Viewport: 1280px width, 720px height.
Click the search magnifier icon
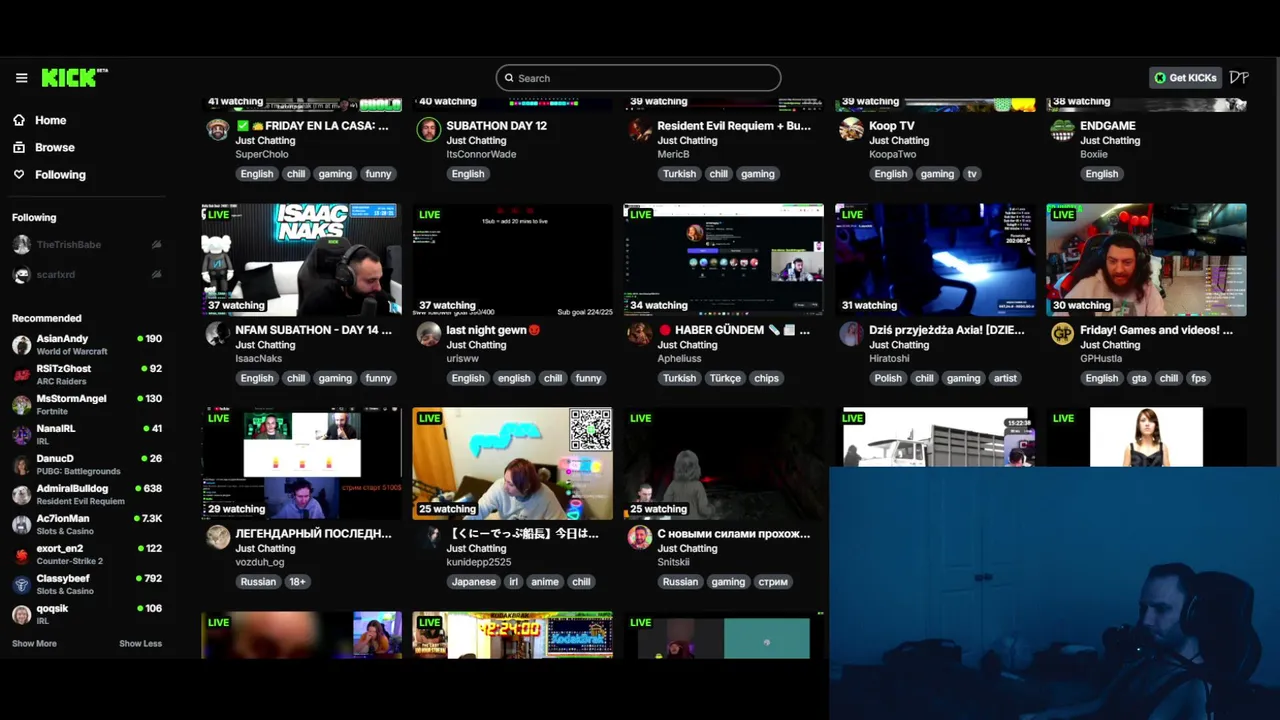tap(509, 78)
